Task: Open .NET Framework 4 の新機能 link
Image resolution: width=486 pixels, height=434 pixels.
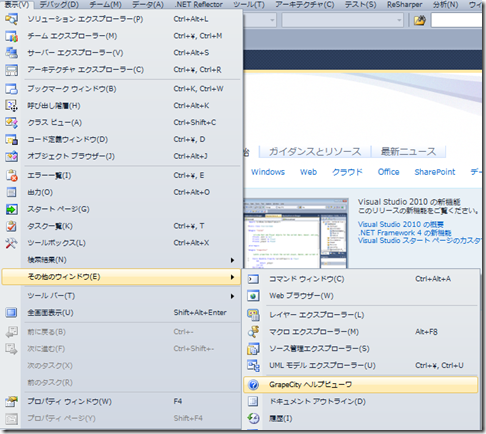Action: click(405, 233)
